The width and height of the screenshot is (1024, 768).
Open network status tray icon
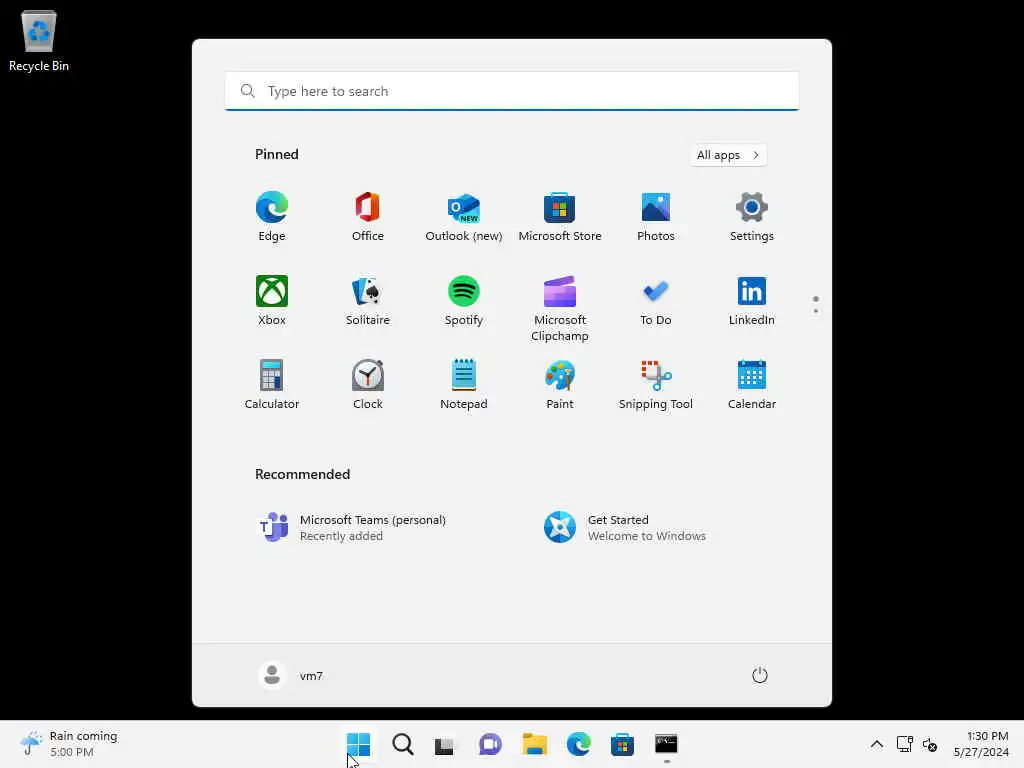[904, 744]
